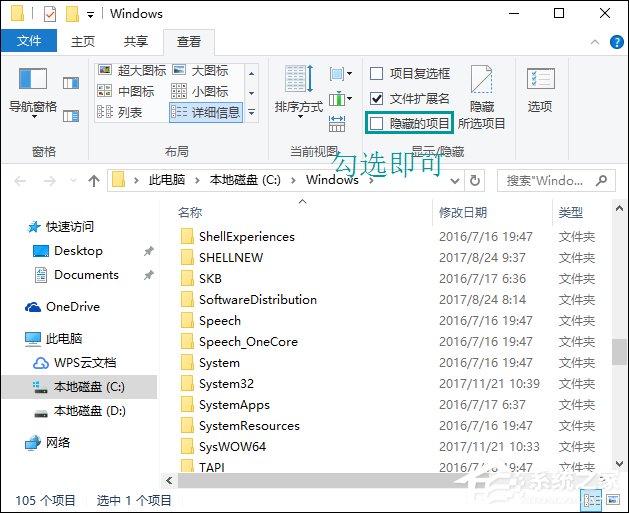Select OneDrive in the navigation pane
The image size is (629, 513).
(63, 307)
